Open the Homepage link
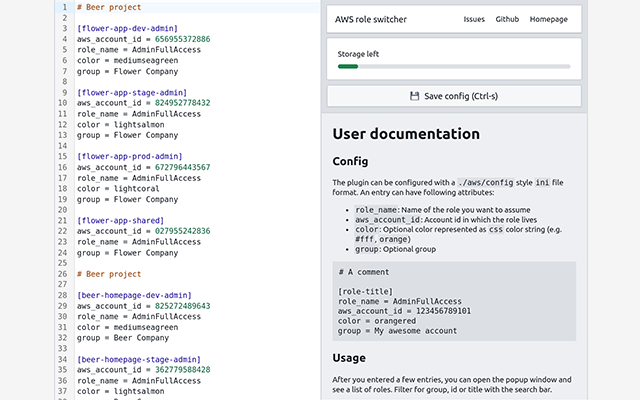 click(549, 19)
